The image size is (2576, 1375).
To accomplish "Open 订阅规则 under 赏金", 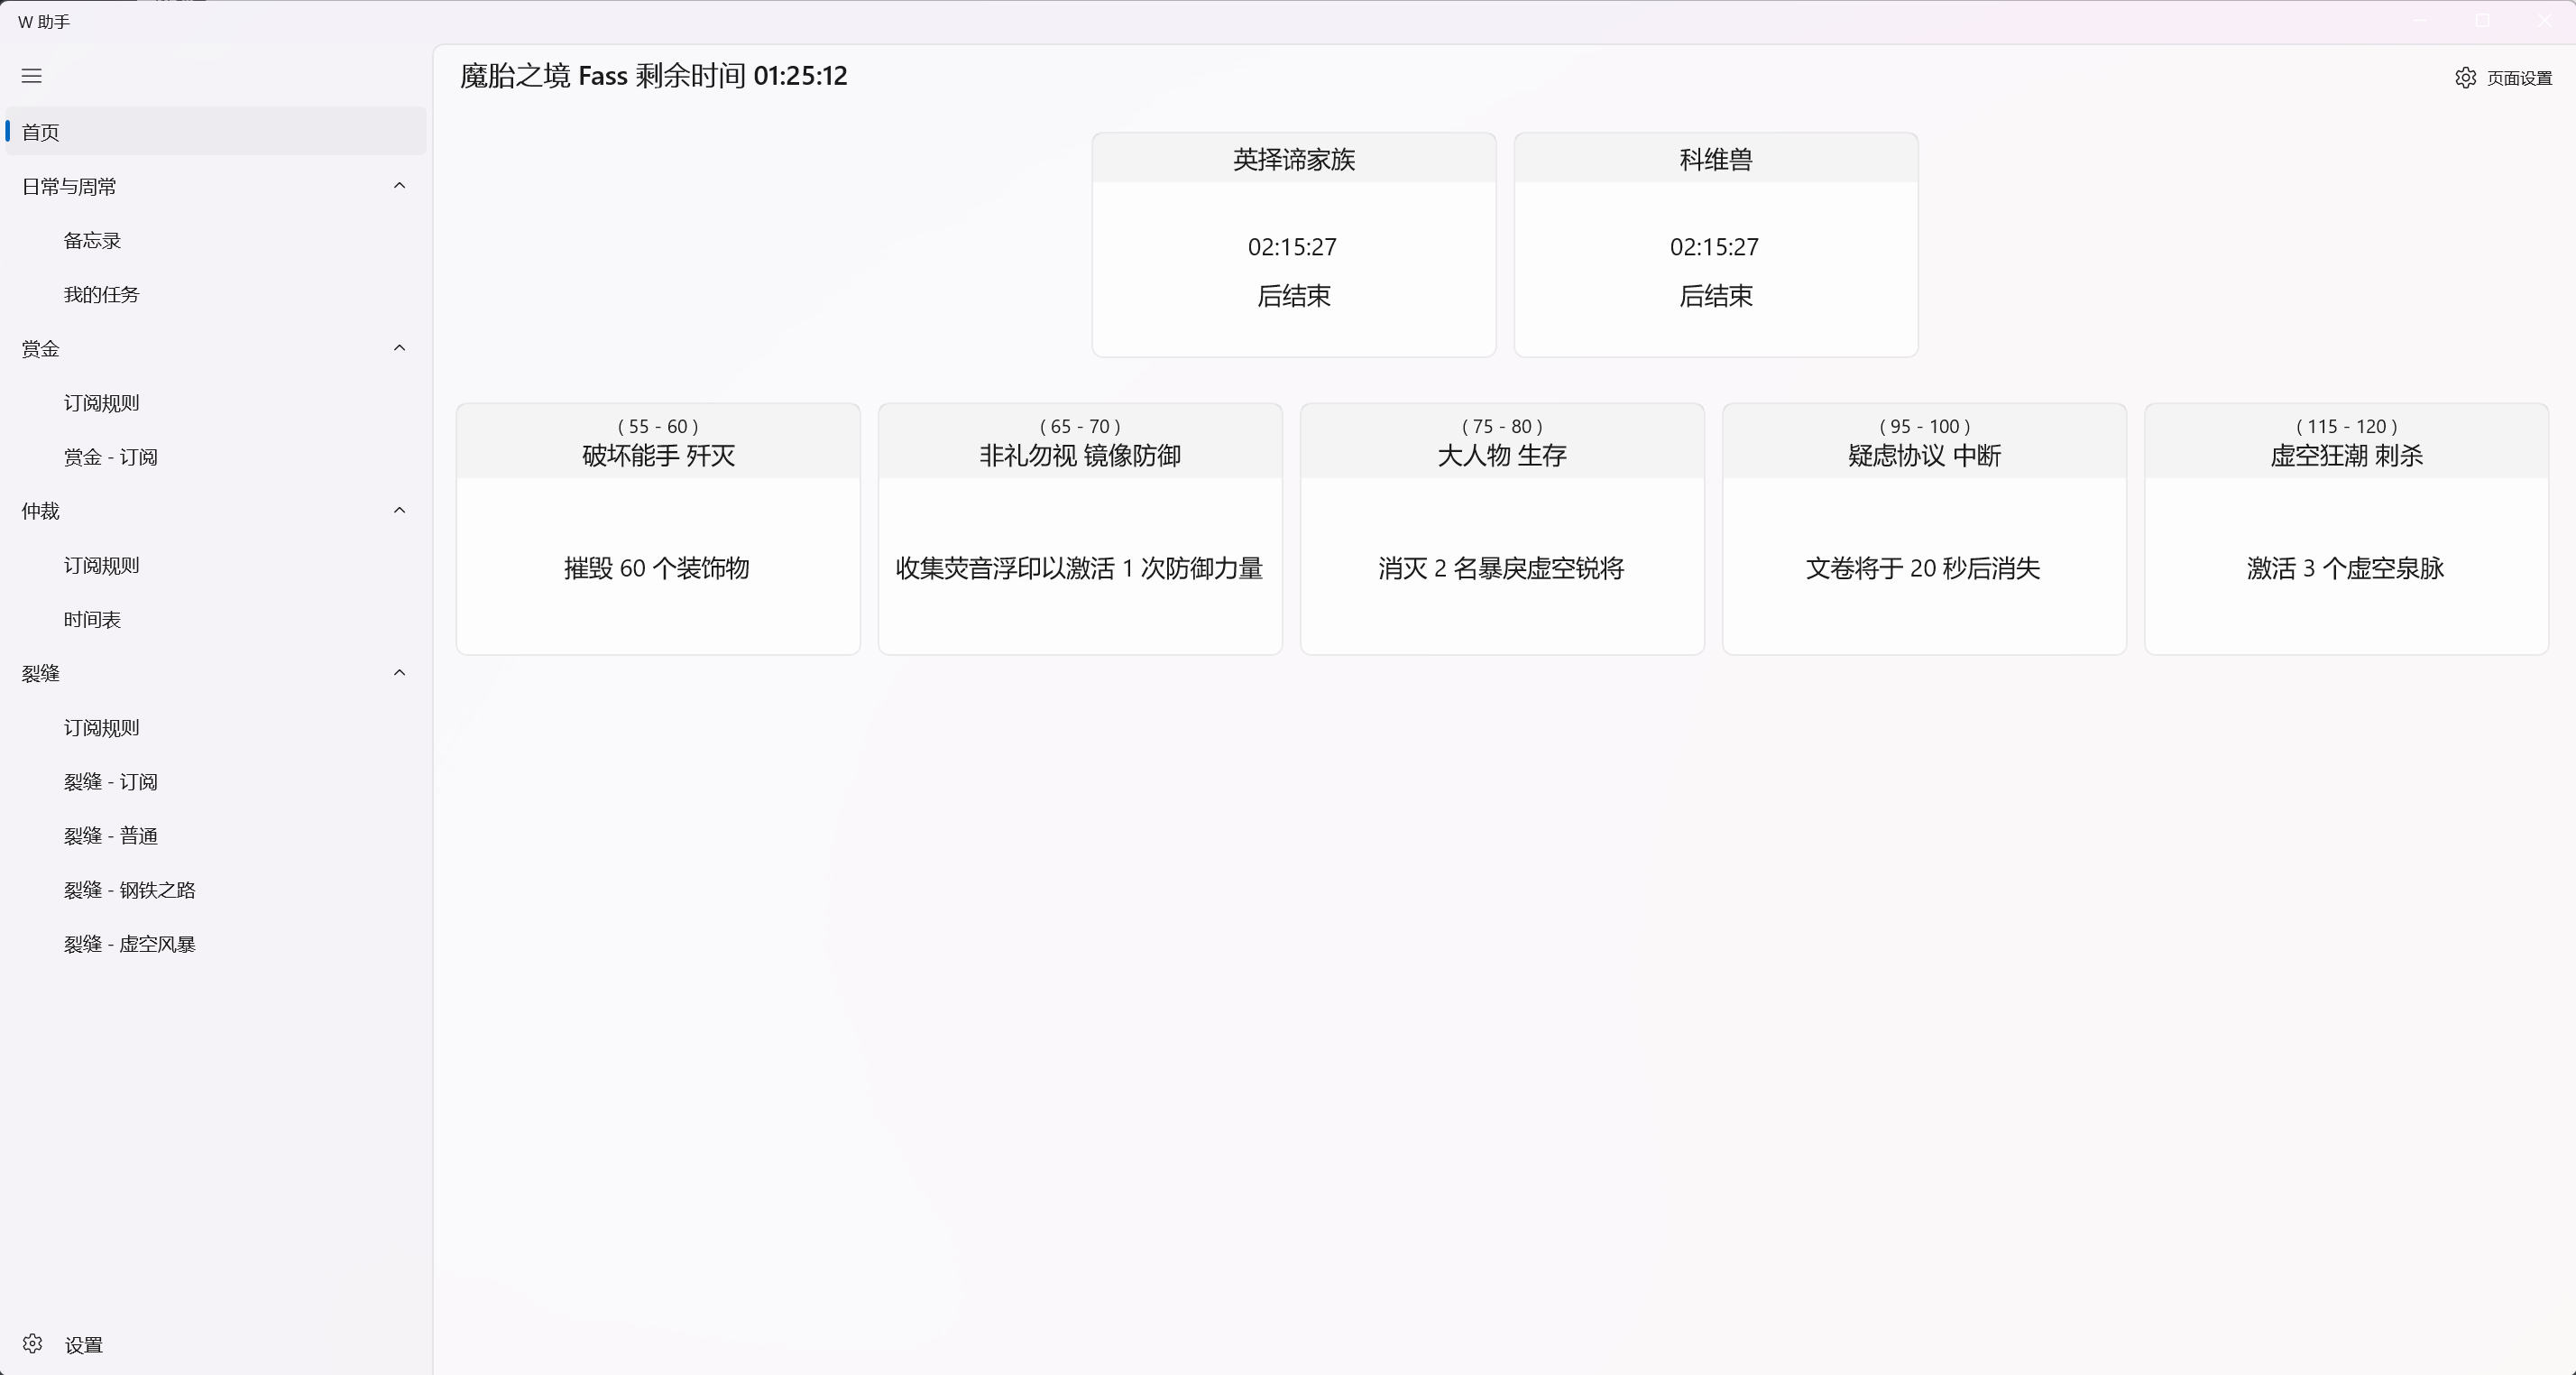I will click(101, 403).
